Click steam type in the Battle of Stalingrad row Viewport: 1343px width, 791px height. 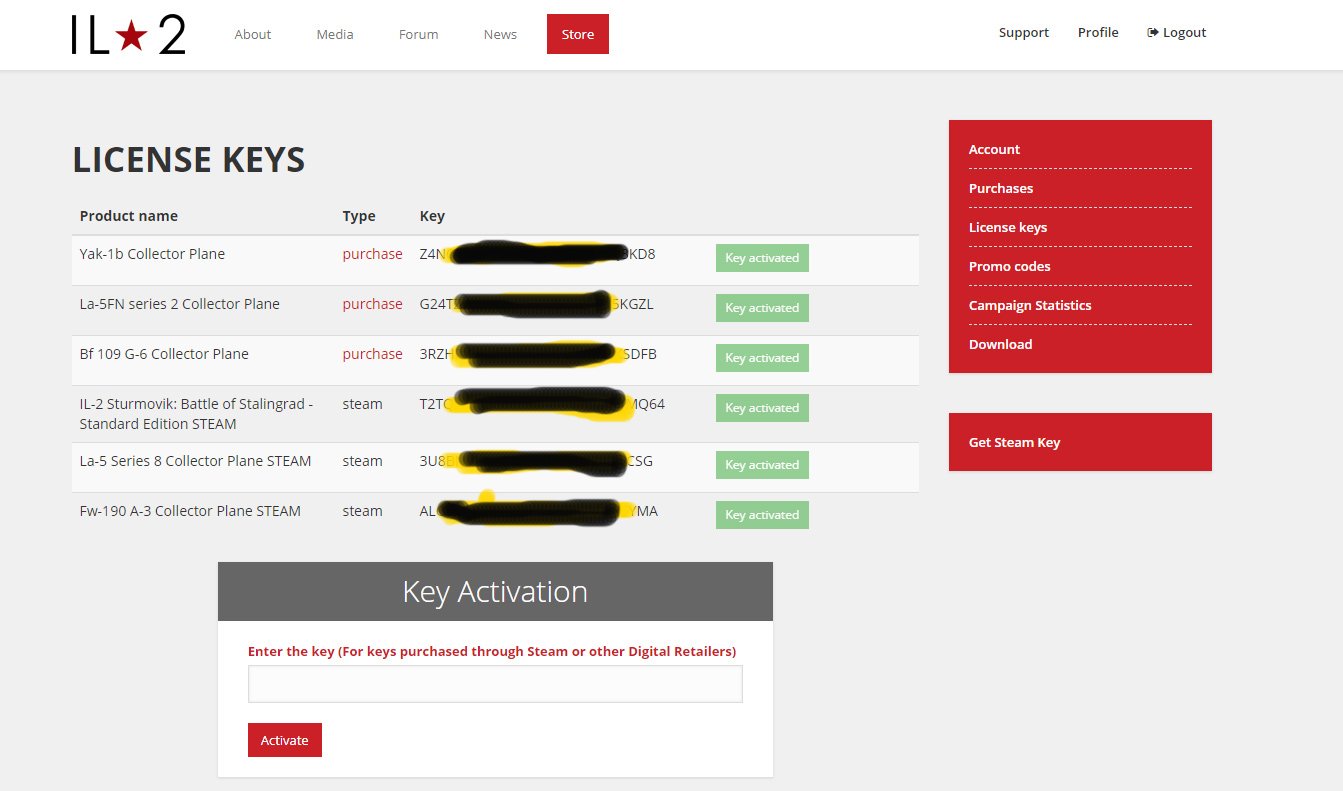pos(362,404)
